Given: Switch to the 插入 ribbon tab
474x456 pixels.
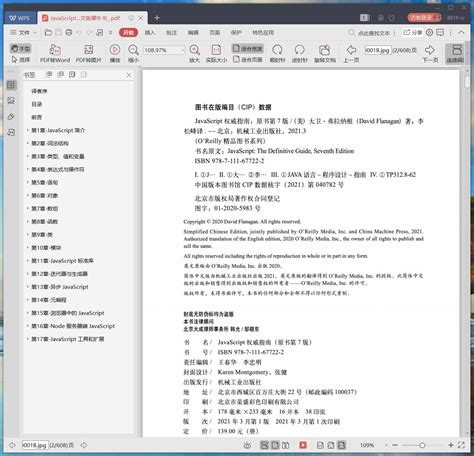Looking at the screenshot, I should (x=150, y=32).
